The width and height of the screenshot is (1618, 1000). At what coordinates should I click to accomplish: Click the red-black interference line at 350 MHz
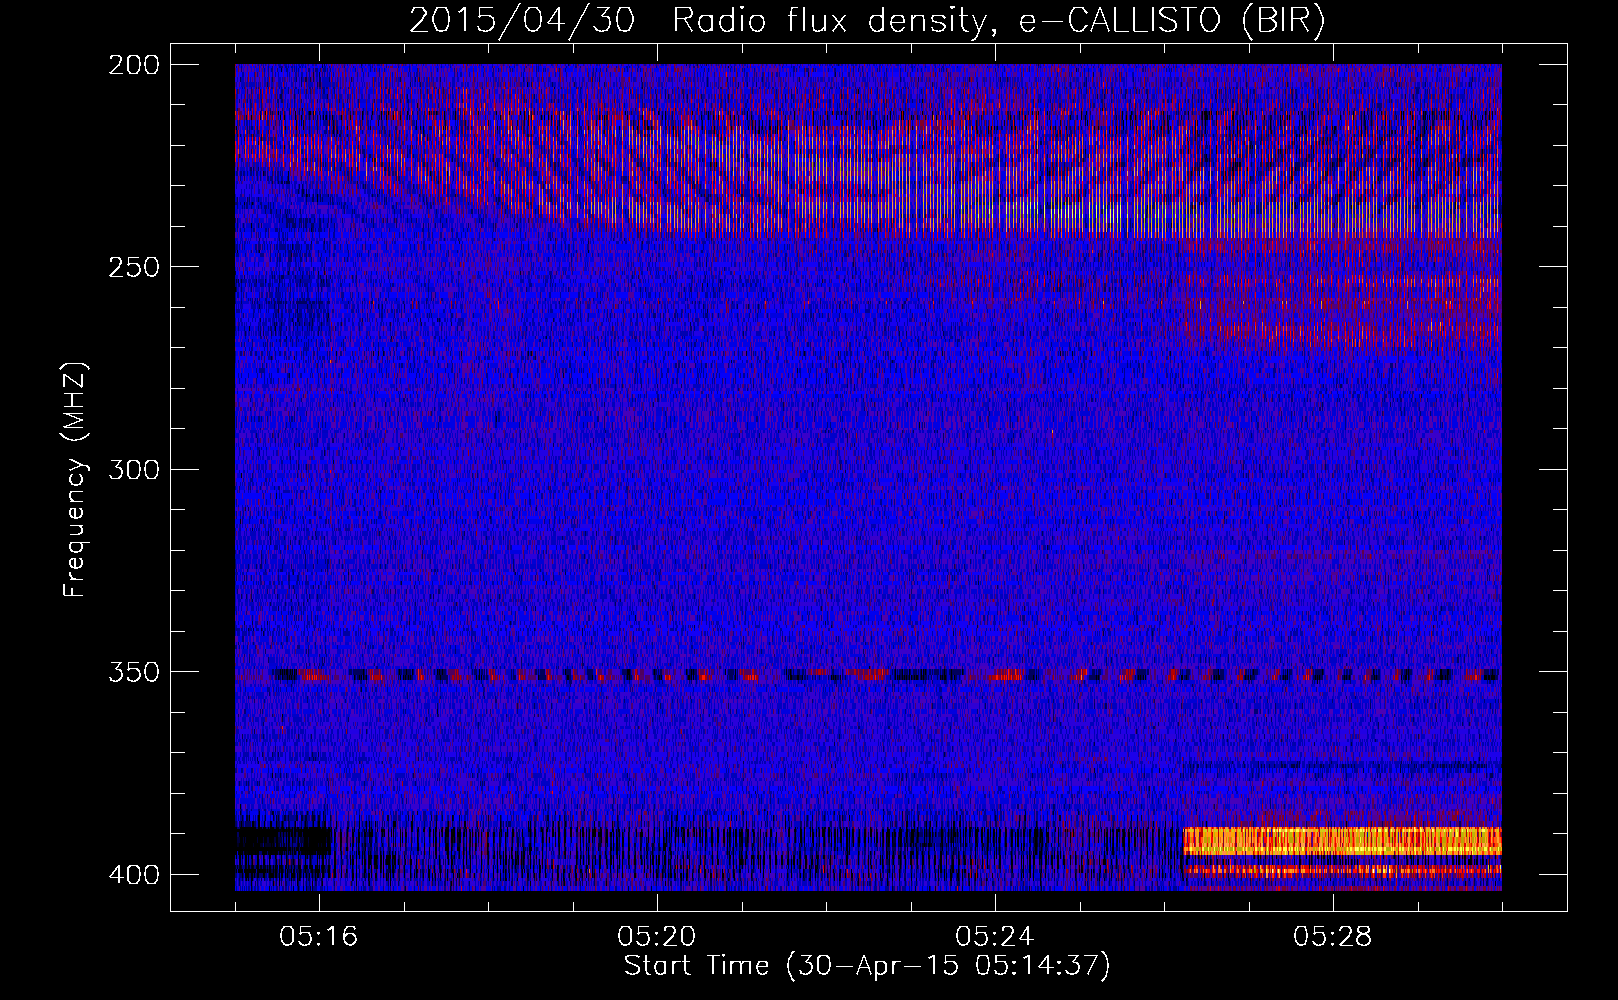pyautogui.click(x=868, y=675)
